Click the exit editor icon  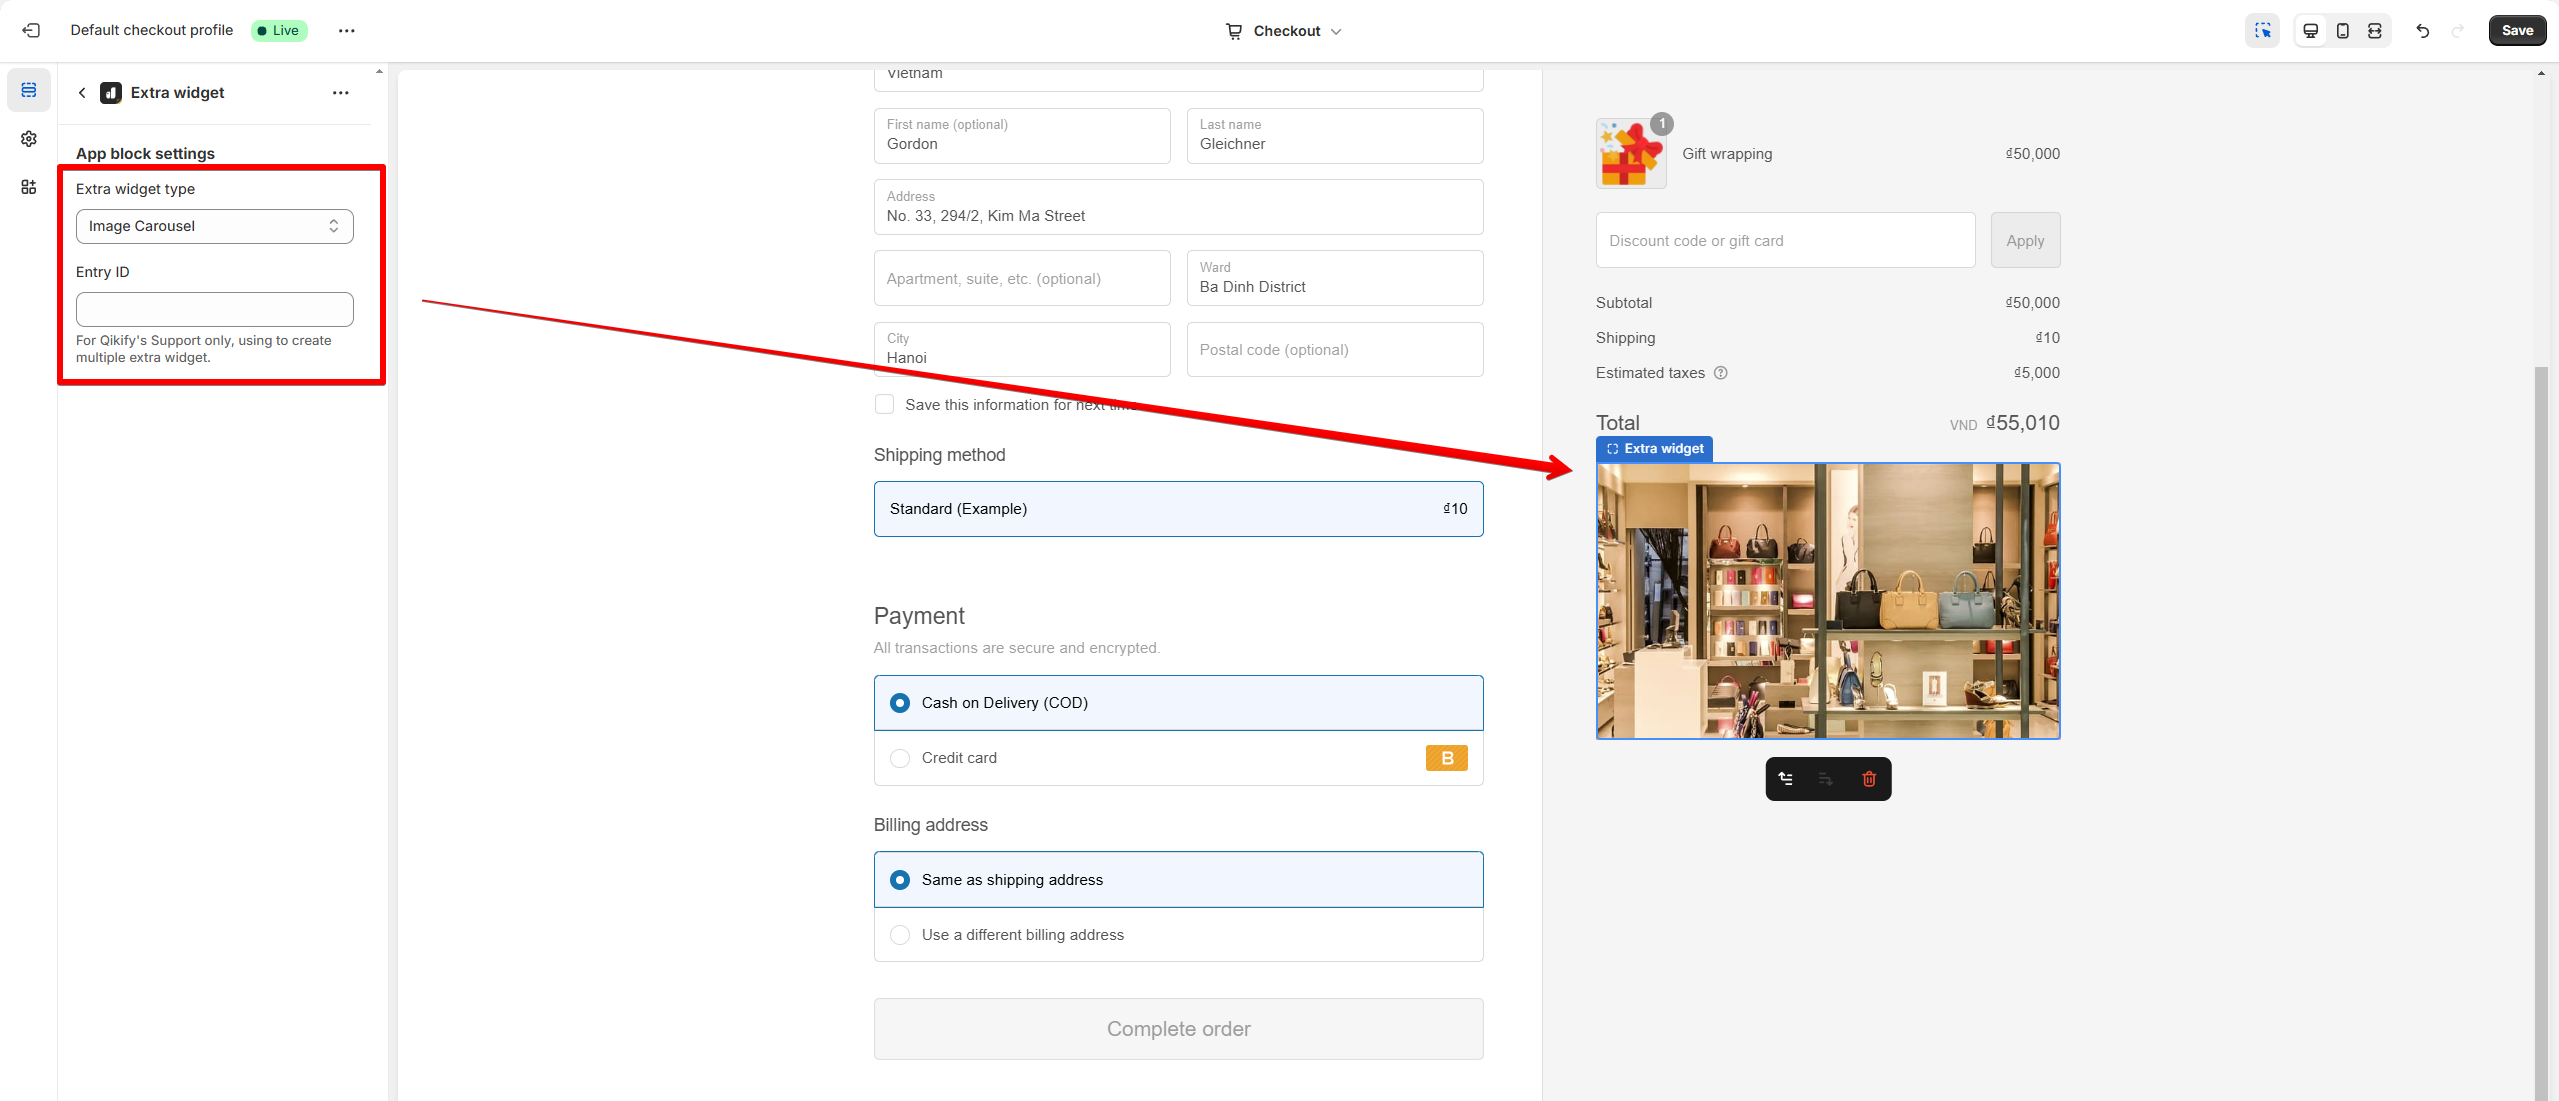(31, 30)
